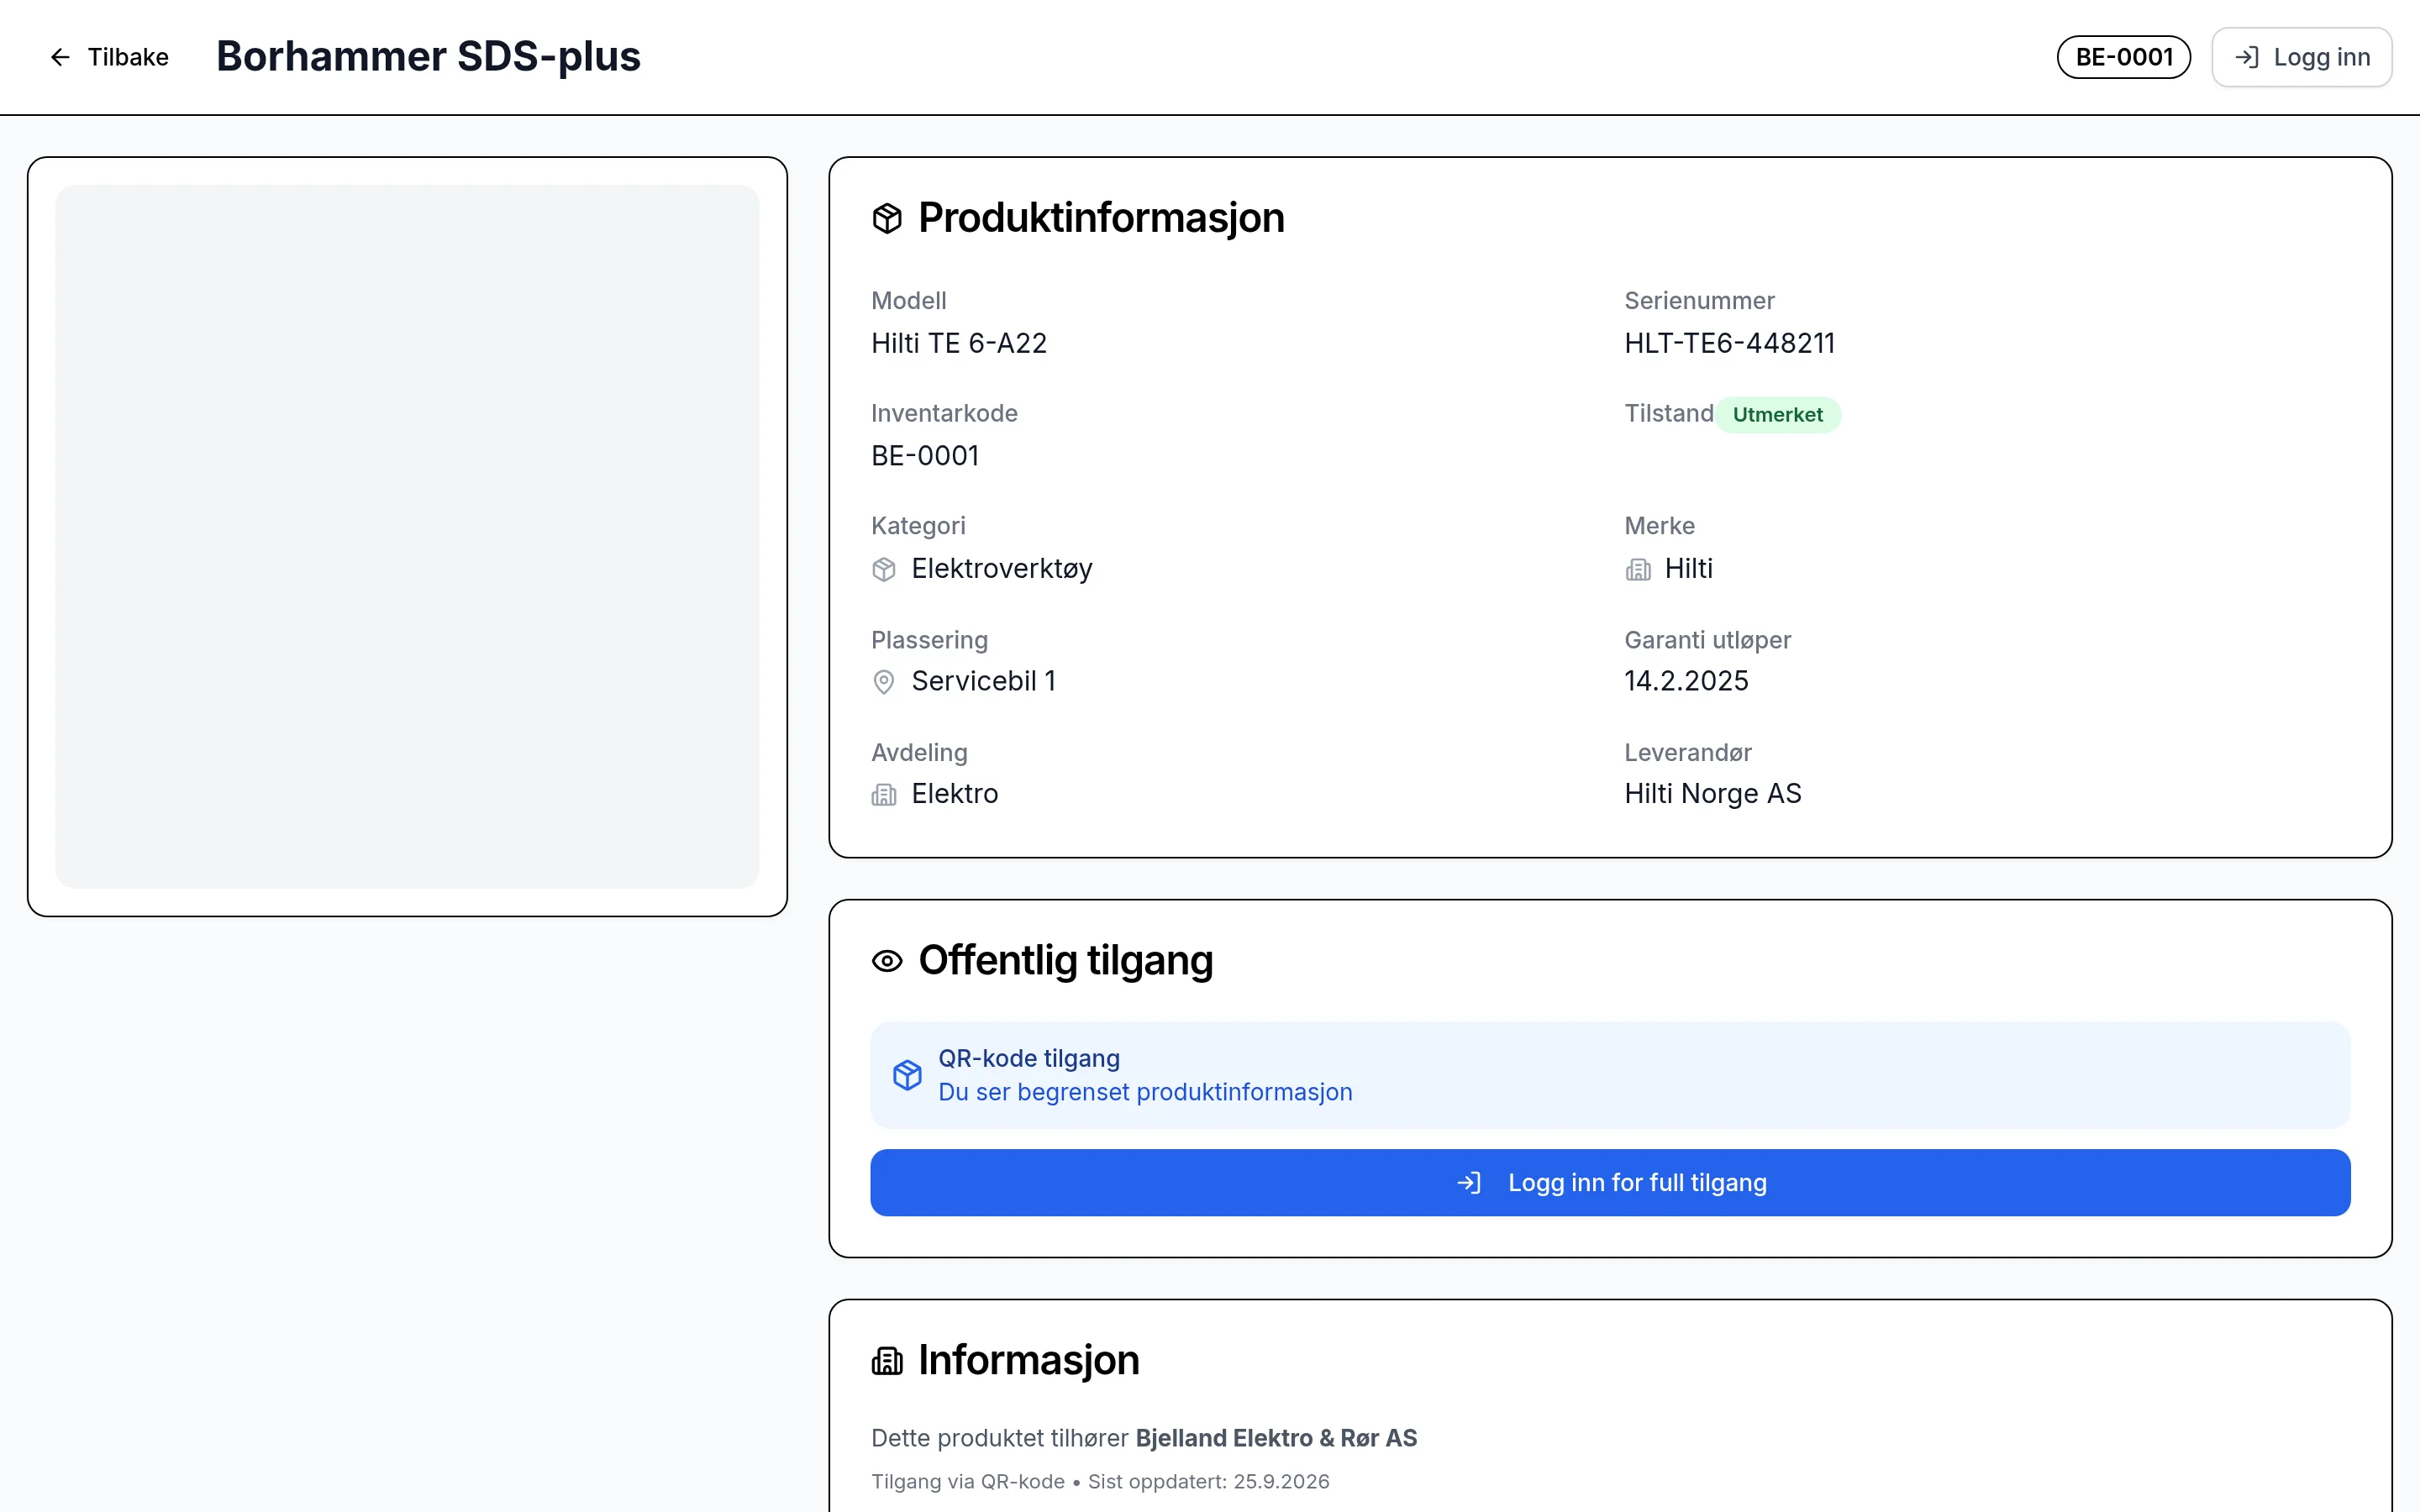The width and height of the screenshot is (2420, 1512).
Task: Click Du ser begrenset produktinformasjon text
Action: (1145, 1092)
